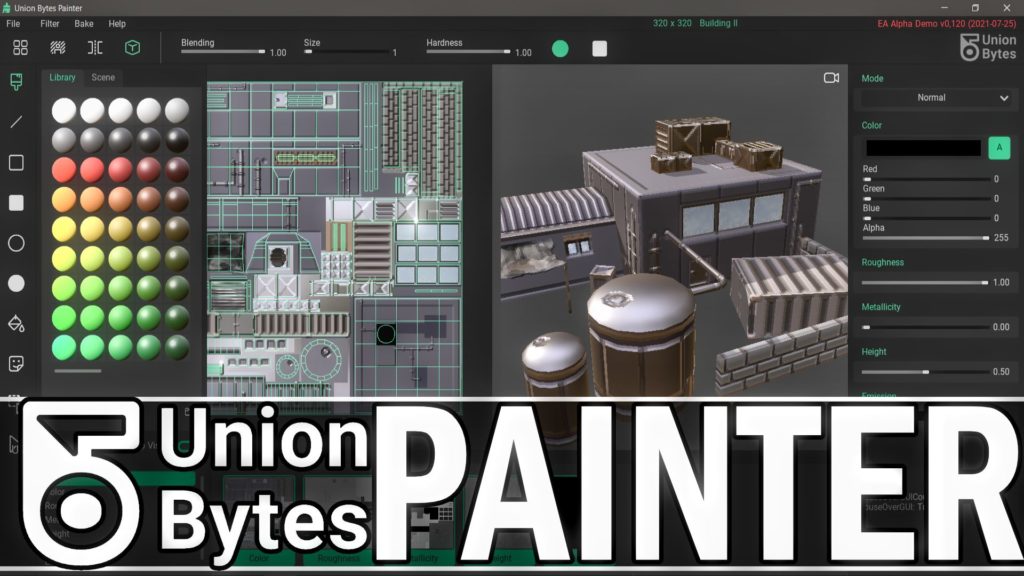Click the green A button beside color

point(999,148)
